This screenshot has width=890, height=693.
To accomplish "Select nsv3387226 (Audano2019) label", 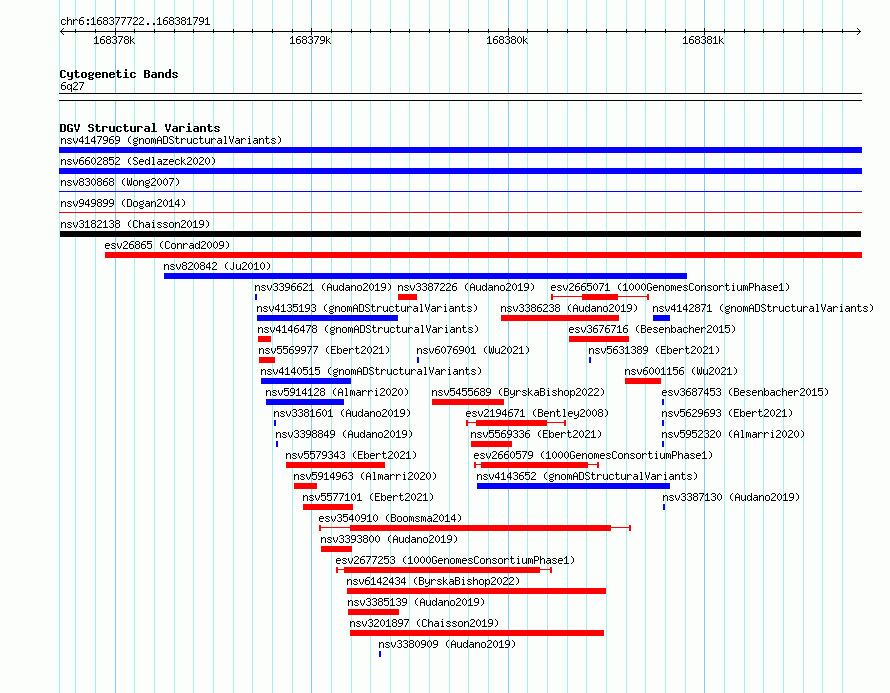I will click(x=466, y=287).
